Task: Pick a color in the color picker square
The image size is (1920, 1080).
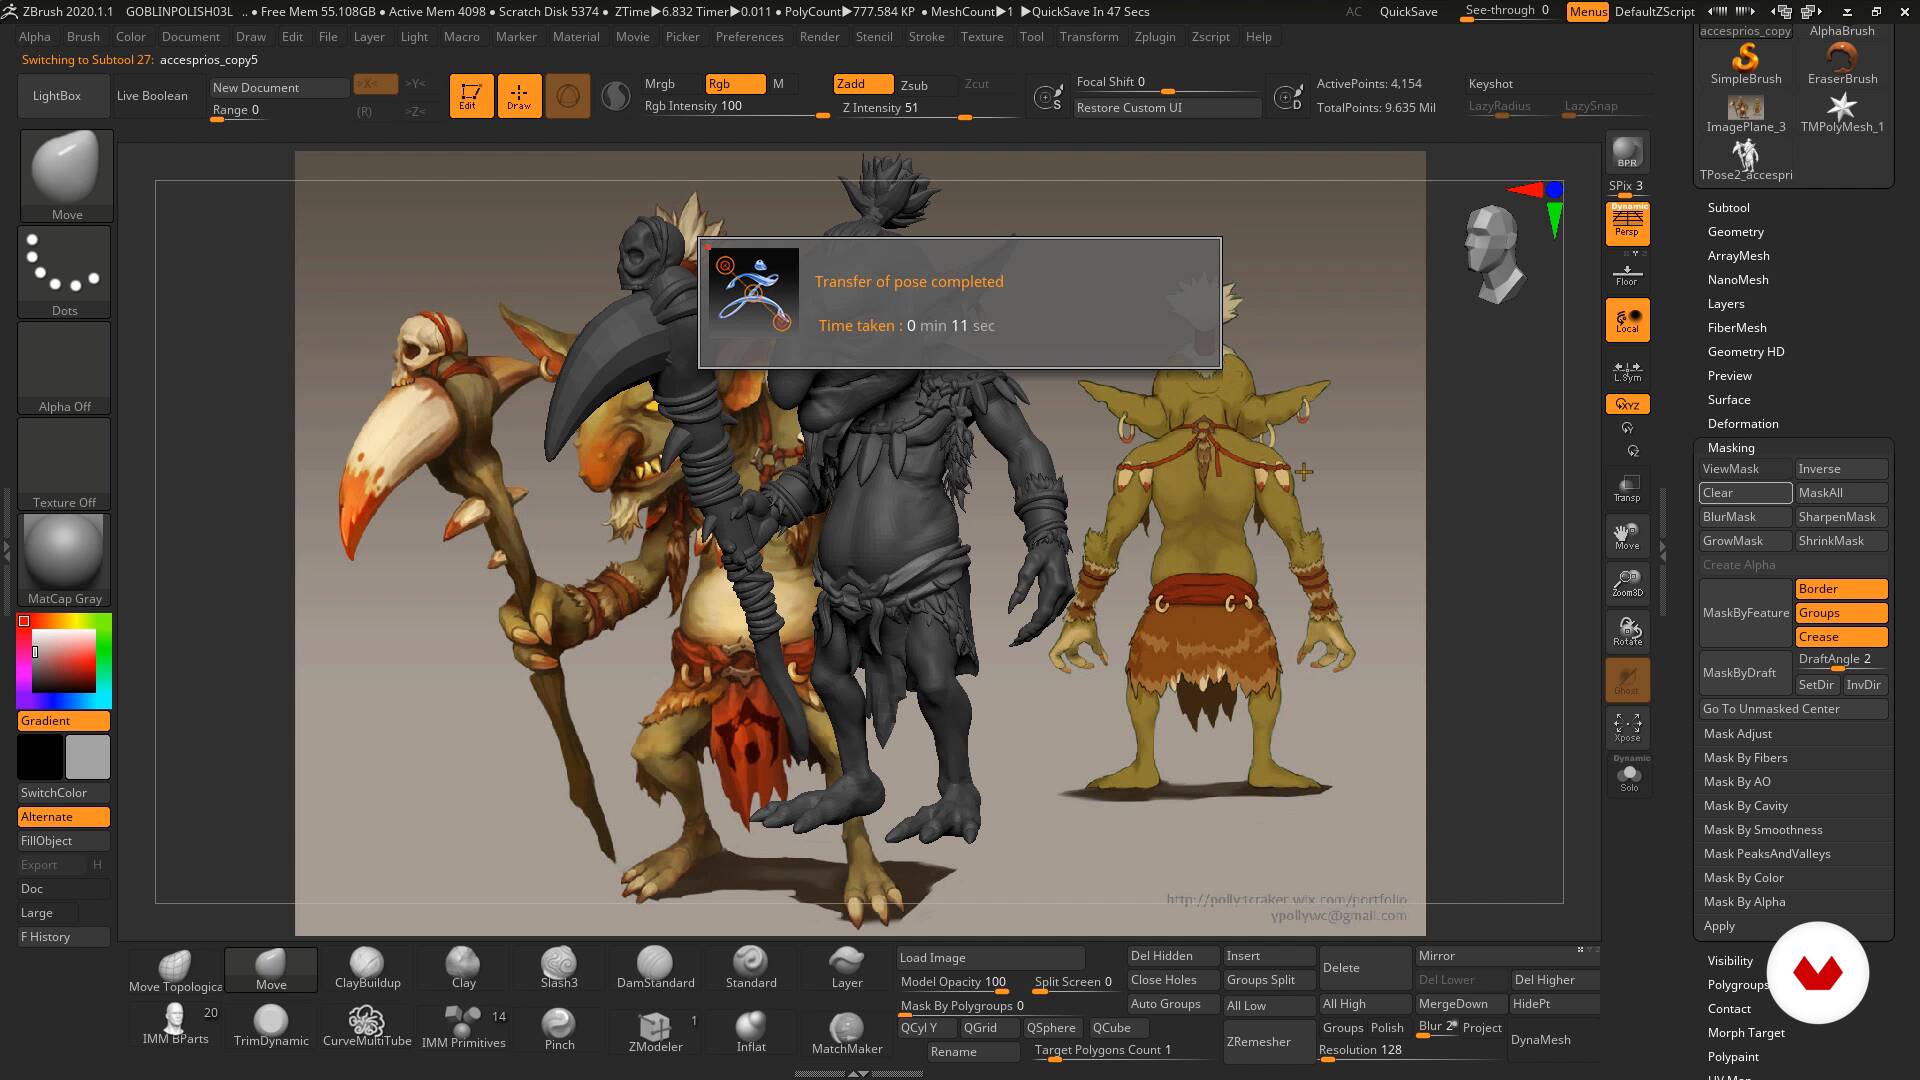Action: point(64,661)
